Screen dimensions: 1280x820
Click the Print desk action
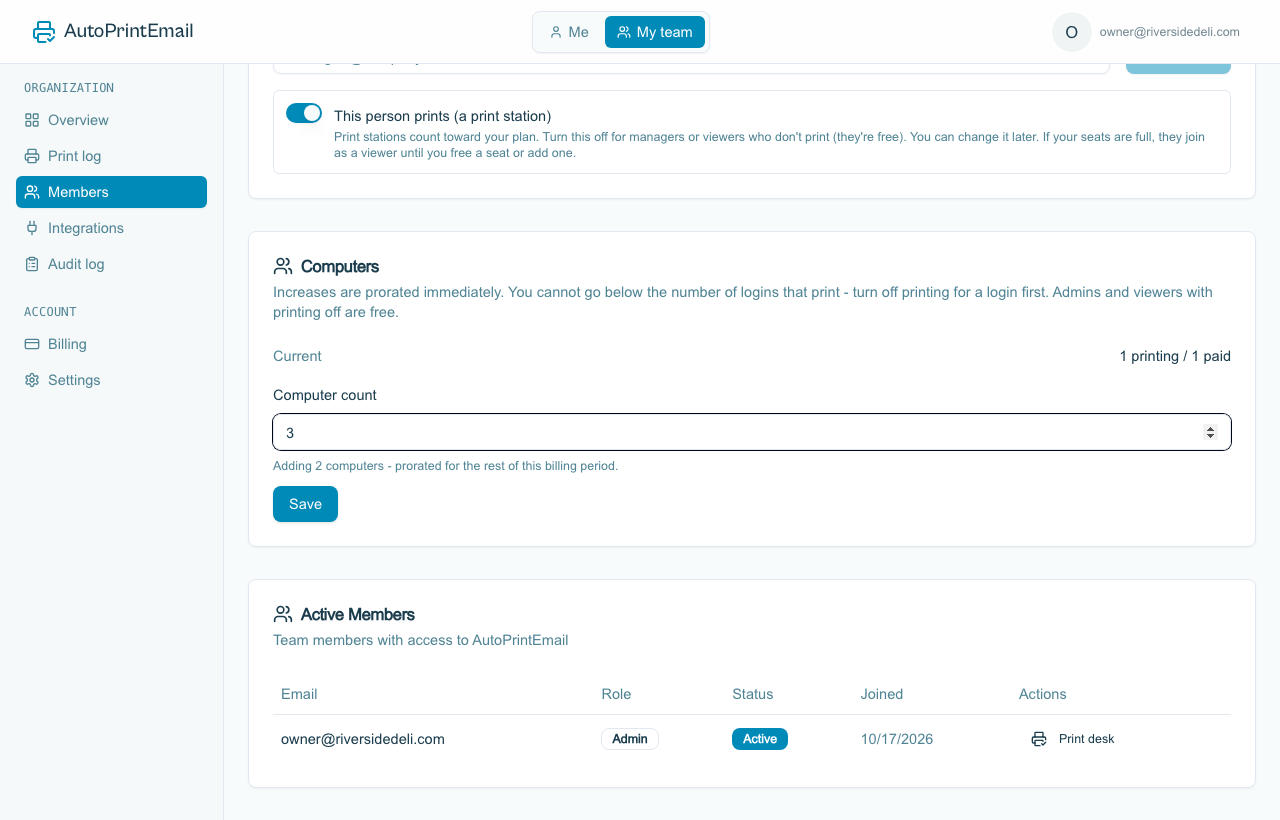pyautogui.click(x=1072, y=739)
